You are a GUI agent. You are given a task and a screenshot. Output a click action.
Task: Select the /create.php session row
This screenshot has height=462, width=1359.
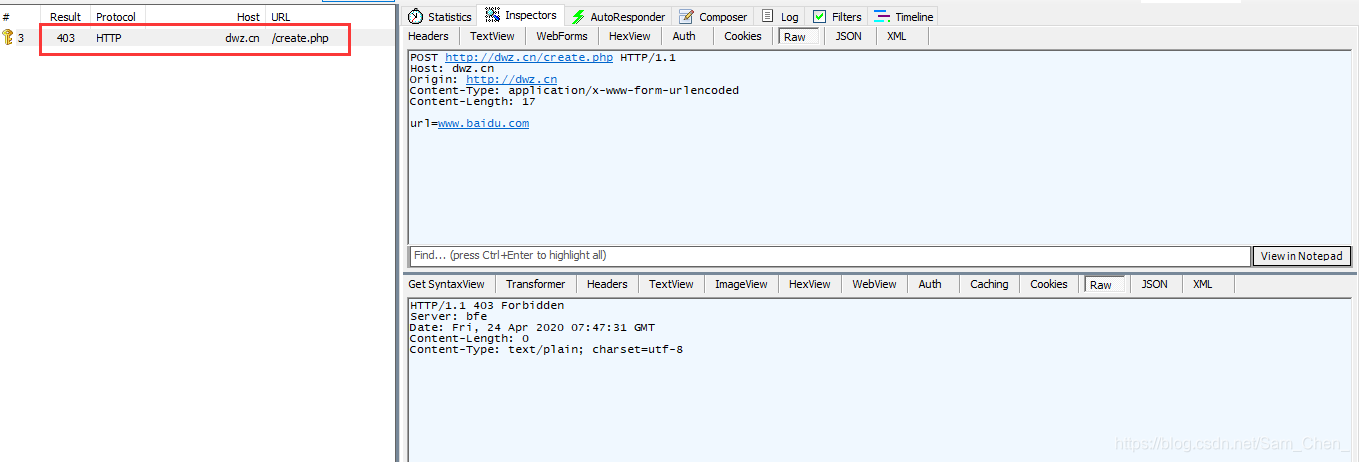pyautogui.click(x=198, y=38)
